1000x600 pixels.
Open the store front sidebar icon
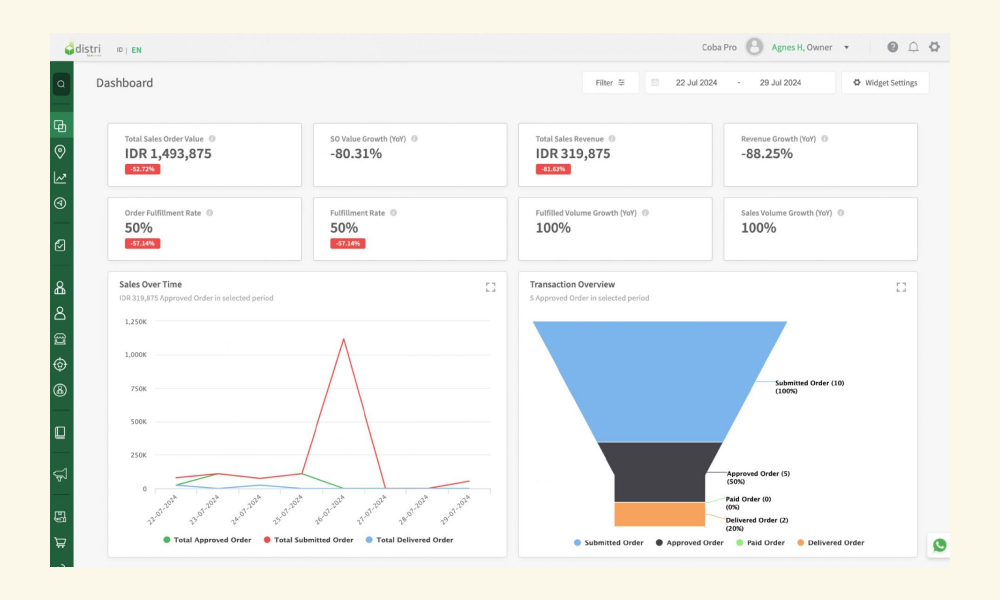tap(60, 339)
